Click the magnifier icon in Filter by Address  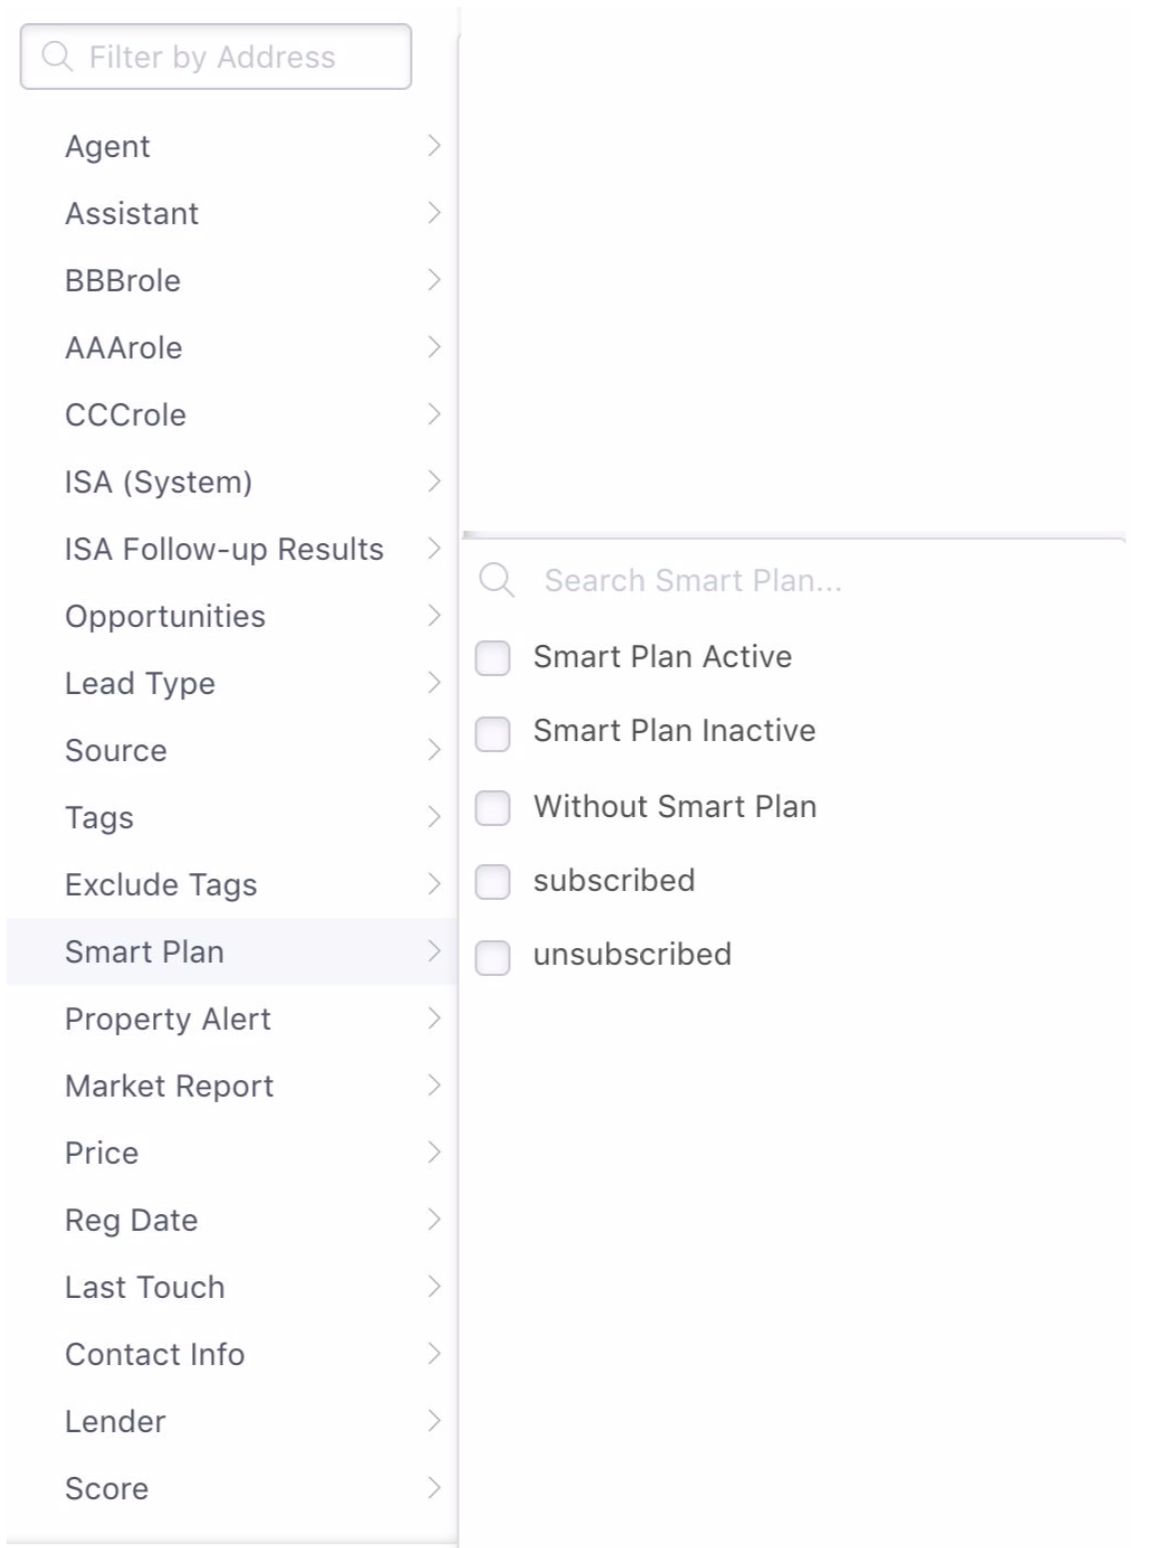[57, 57]
